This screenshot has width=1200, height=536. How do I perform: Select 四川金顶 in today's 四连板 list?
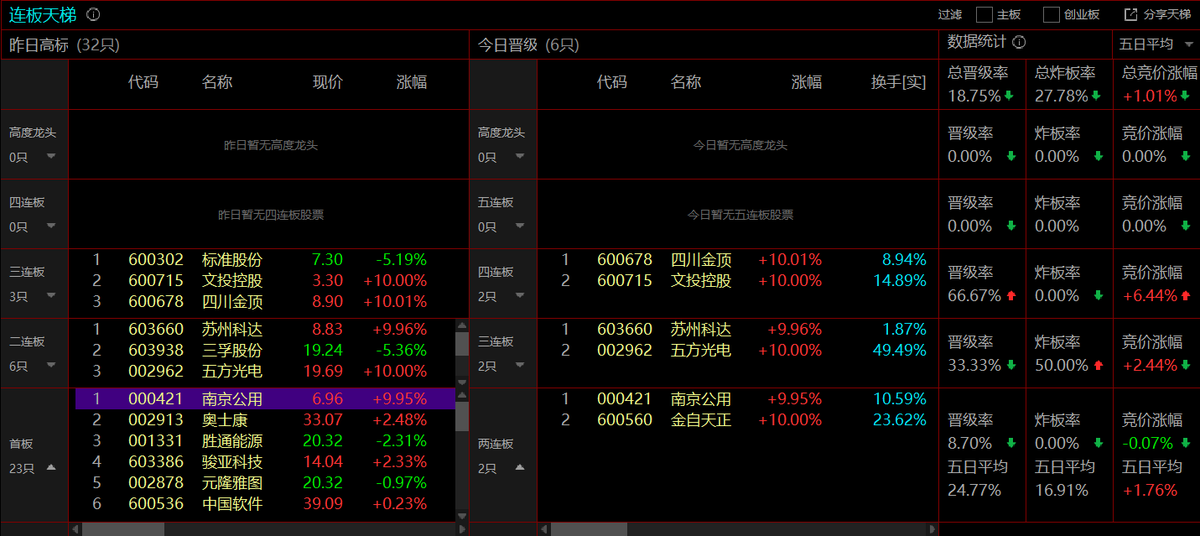[738, 259]
